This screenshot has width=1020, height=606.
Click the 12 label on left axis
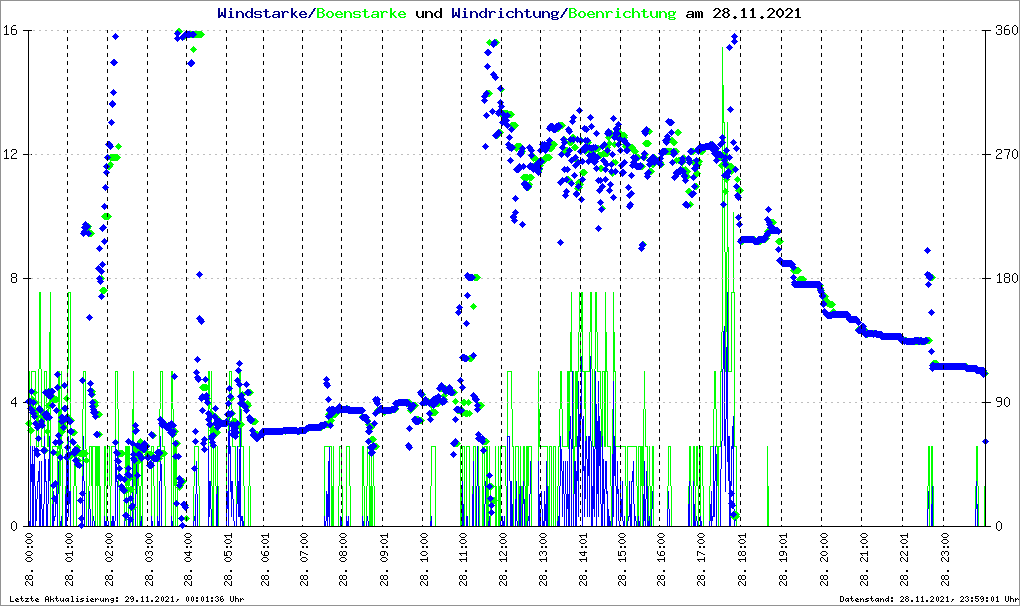[14, 155]
